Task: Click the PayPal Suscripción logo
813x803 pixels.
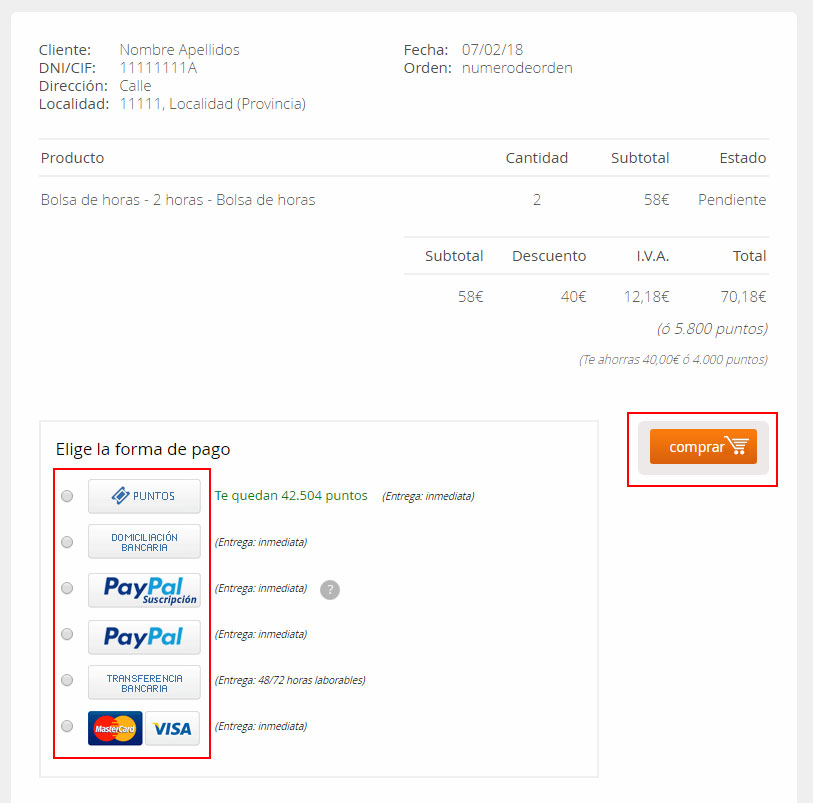Action: 144,590
